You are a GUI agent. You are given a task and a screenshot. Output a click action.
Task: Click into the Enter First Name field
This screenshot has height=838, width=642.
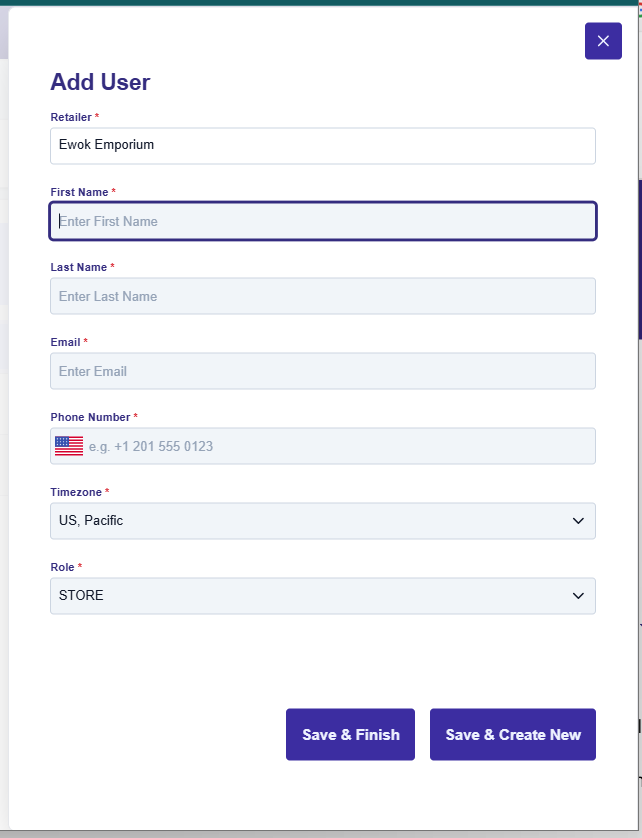[322, 221]
